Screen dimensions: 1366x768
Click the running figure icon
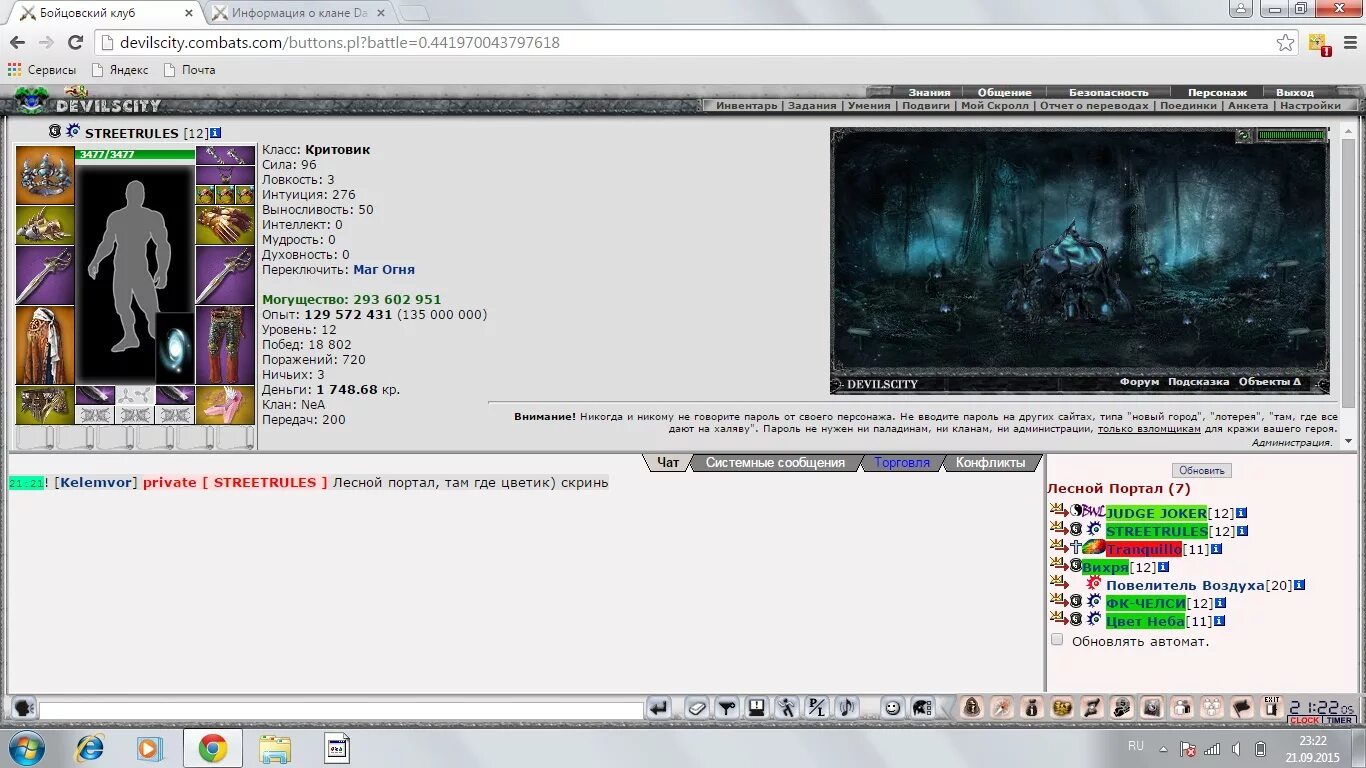pos(787,708)
